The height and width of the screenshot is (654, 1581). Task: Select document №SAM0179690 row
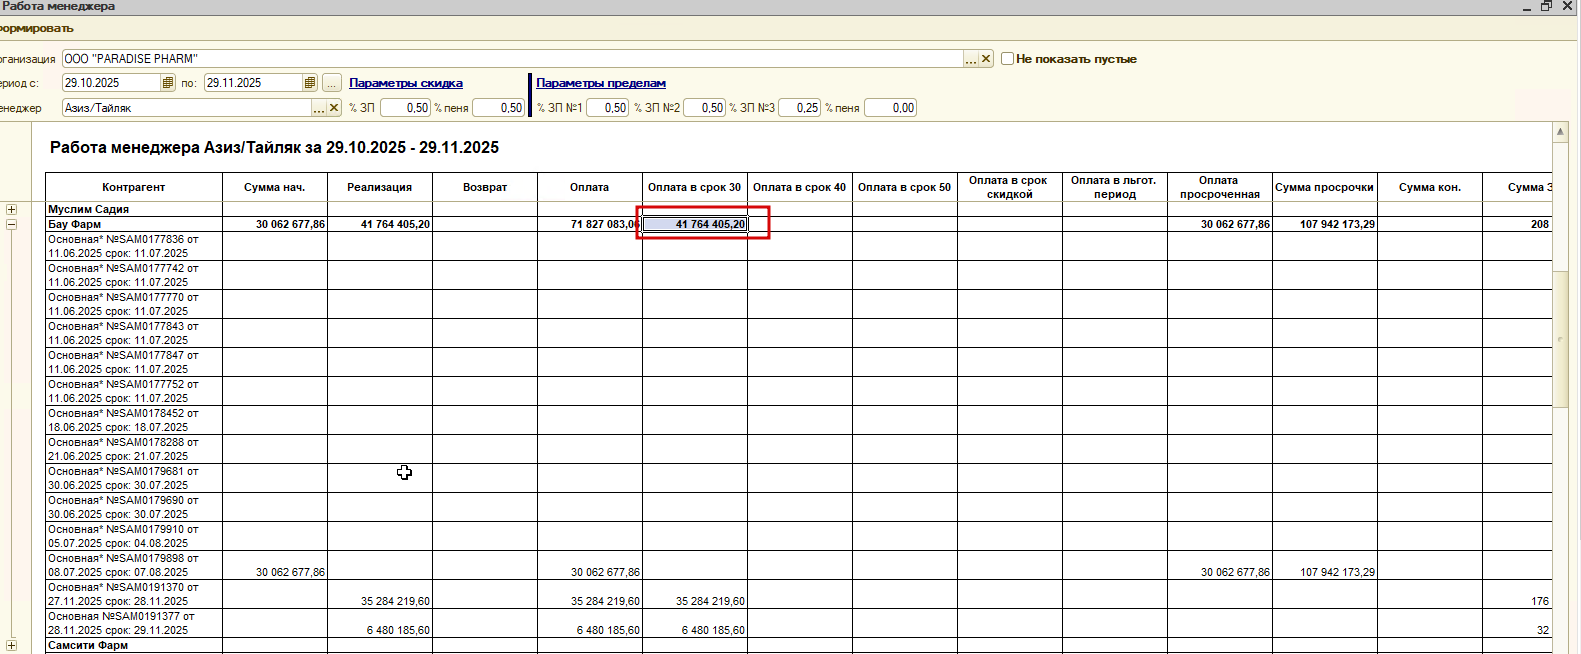pyautogui.click(x=134, y=508)
